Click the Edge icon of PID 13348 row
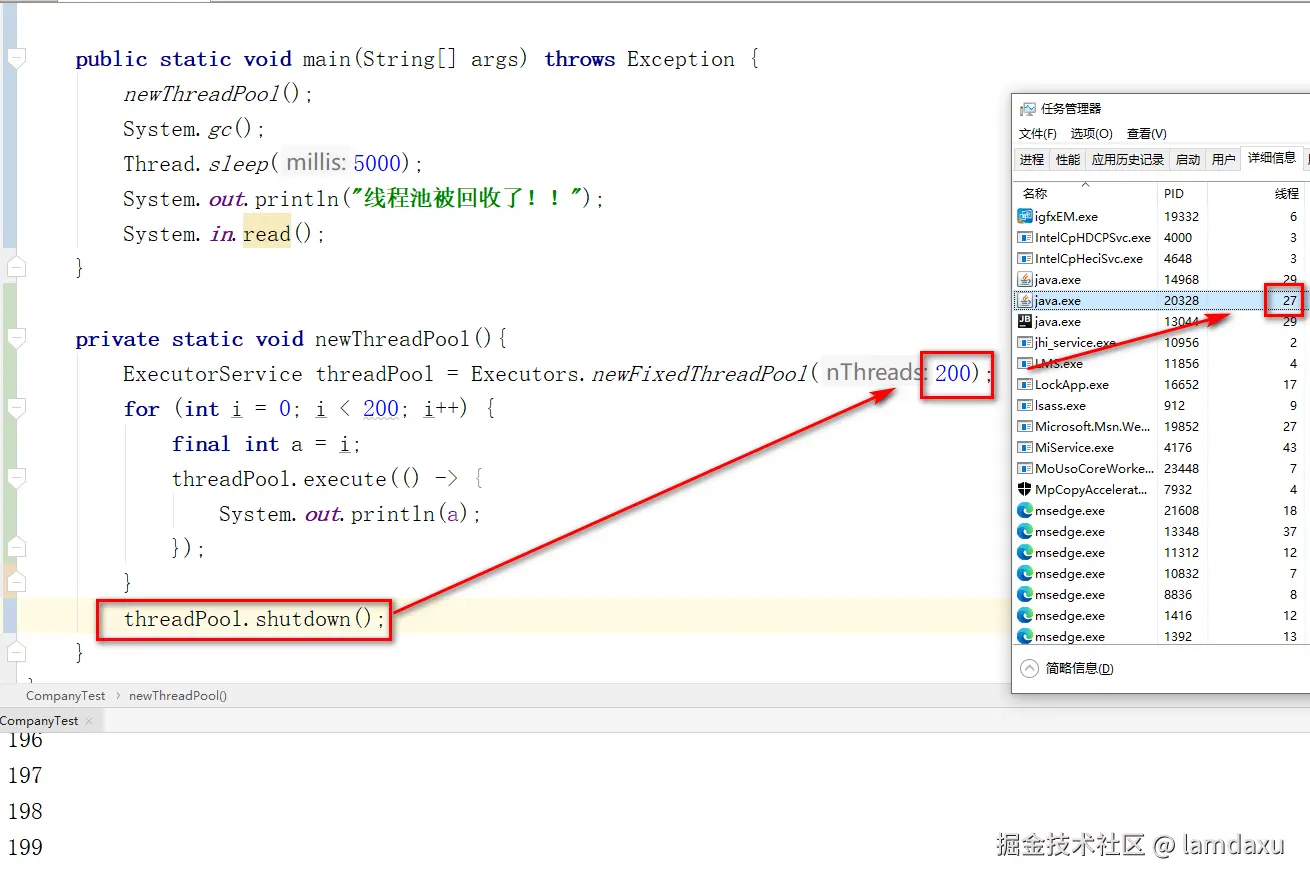Screen dimensions: 1310x883 tap(1025, 531)
